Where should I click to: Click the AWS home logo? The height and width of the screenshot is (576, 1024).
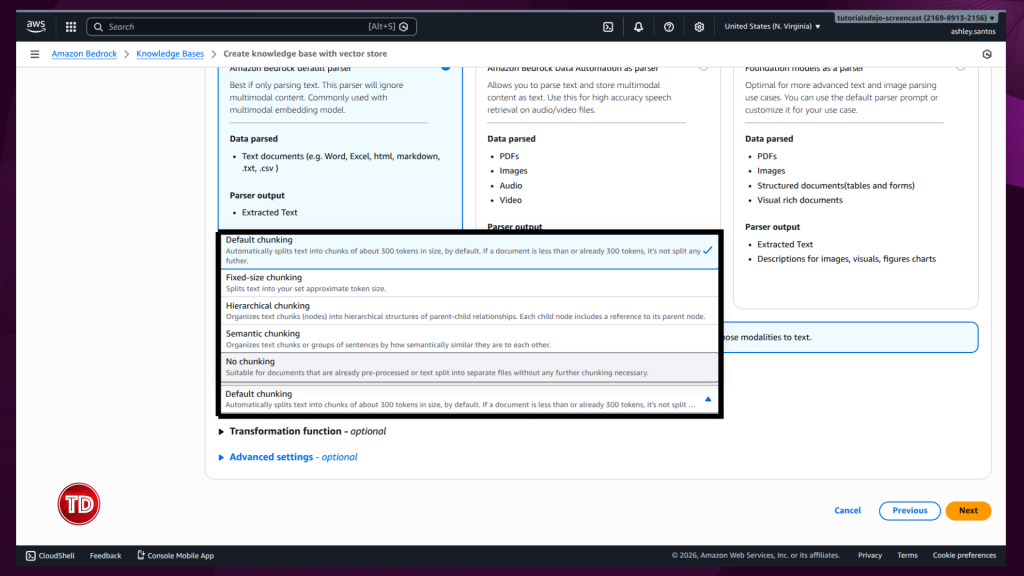[37, 26]
